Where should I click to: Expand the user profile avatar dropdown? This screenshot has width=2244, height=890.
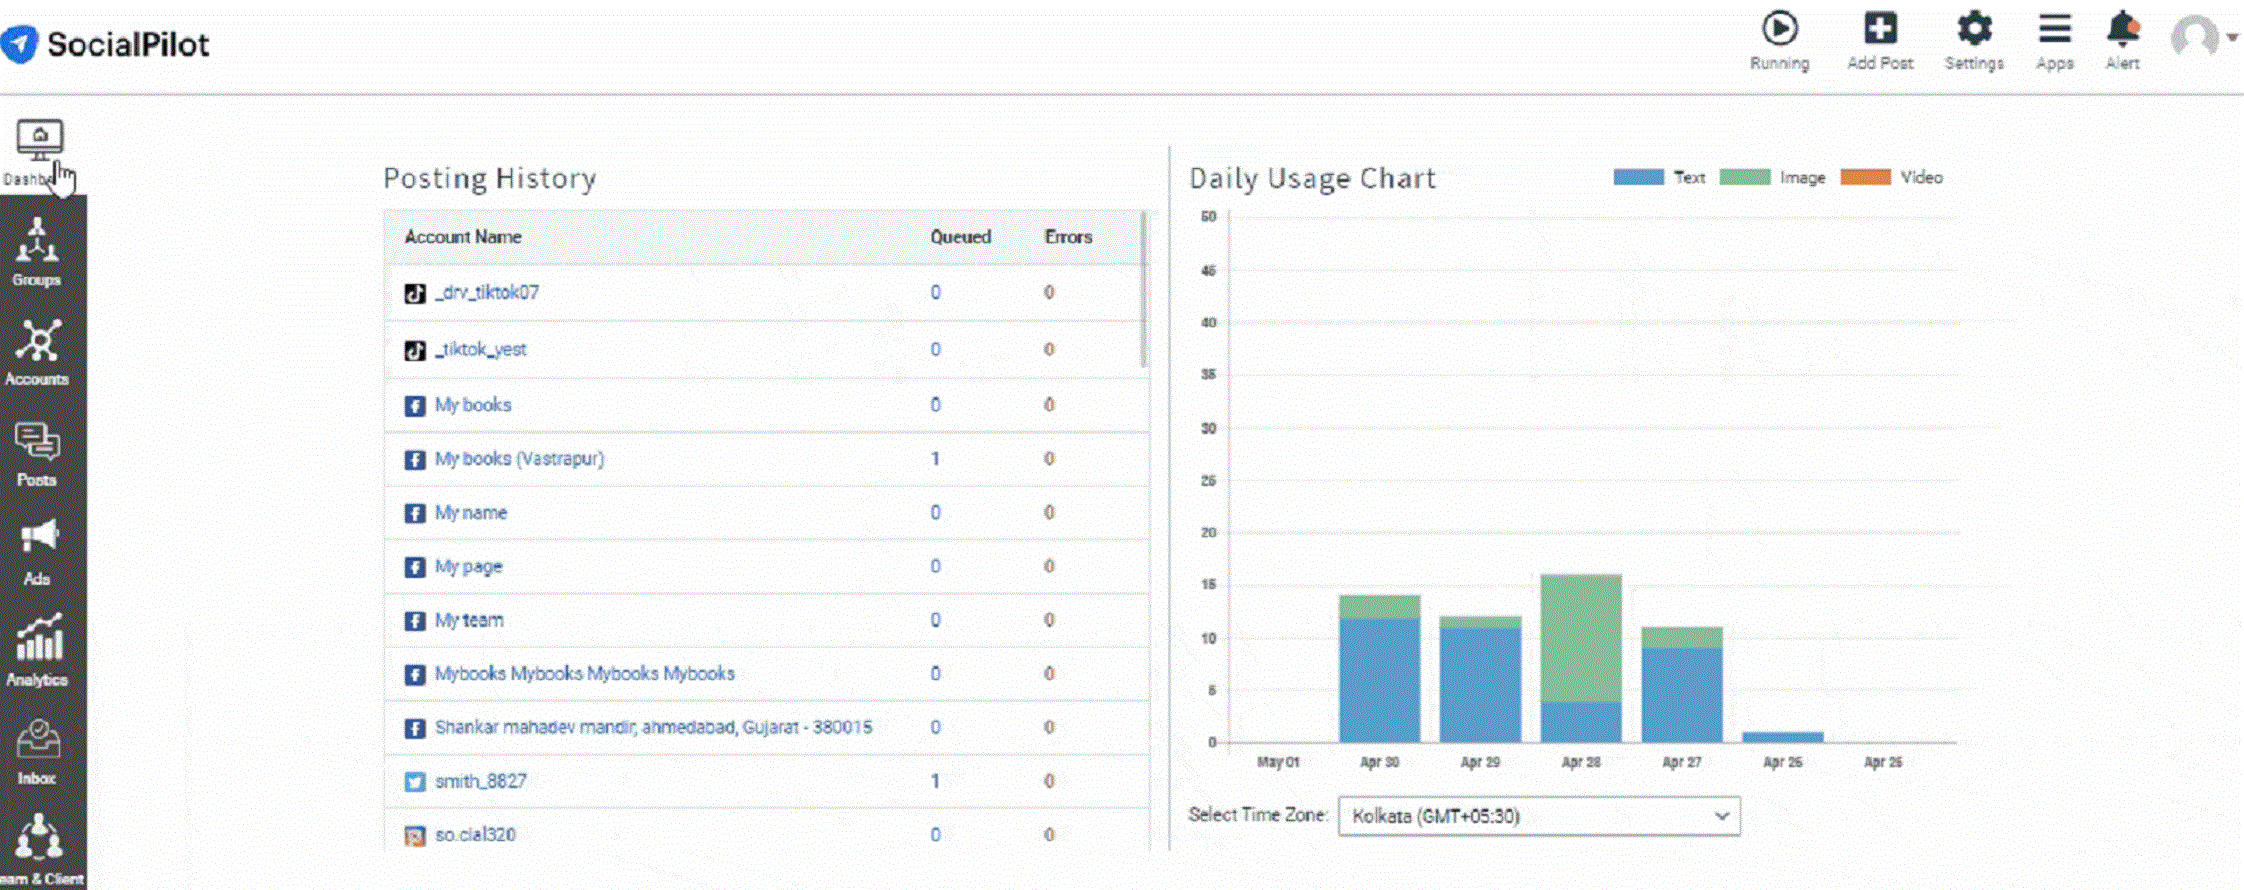click(2203, 38)
